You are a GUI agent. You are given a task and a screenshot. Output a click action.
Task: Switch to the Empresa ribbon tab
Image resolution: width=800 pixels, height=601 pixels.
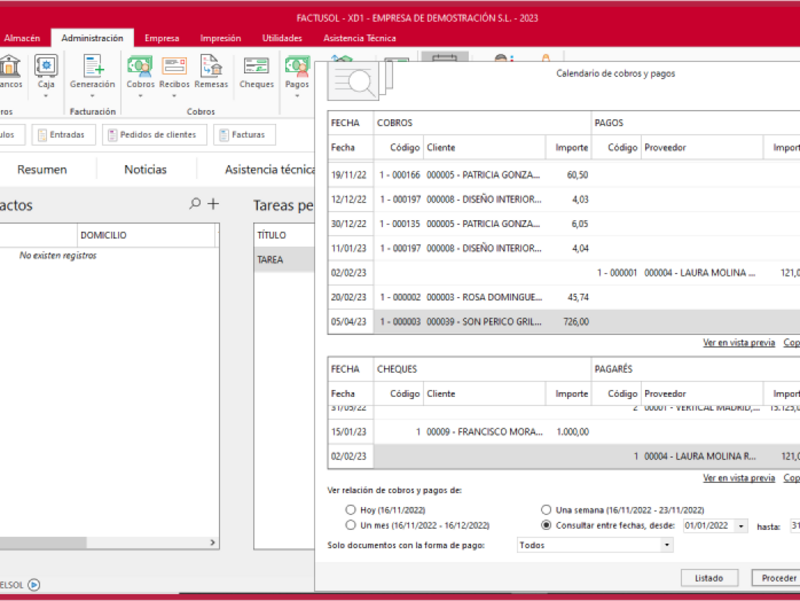pyautogui.click(x=162, y=38)
